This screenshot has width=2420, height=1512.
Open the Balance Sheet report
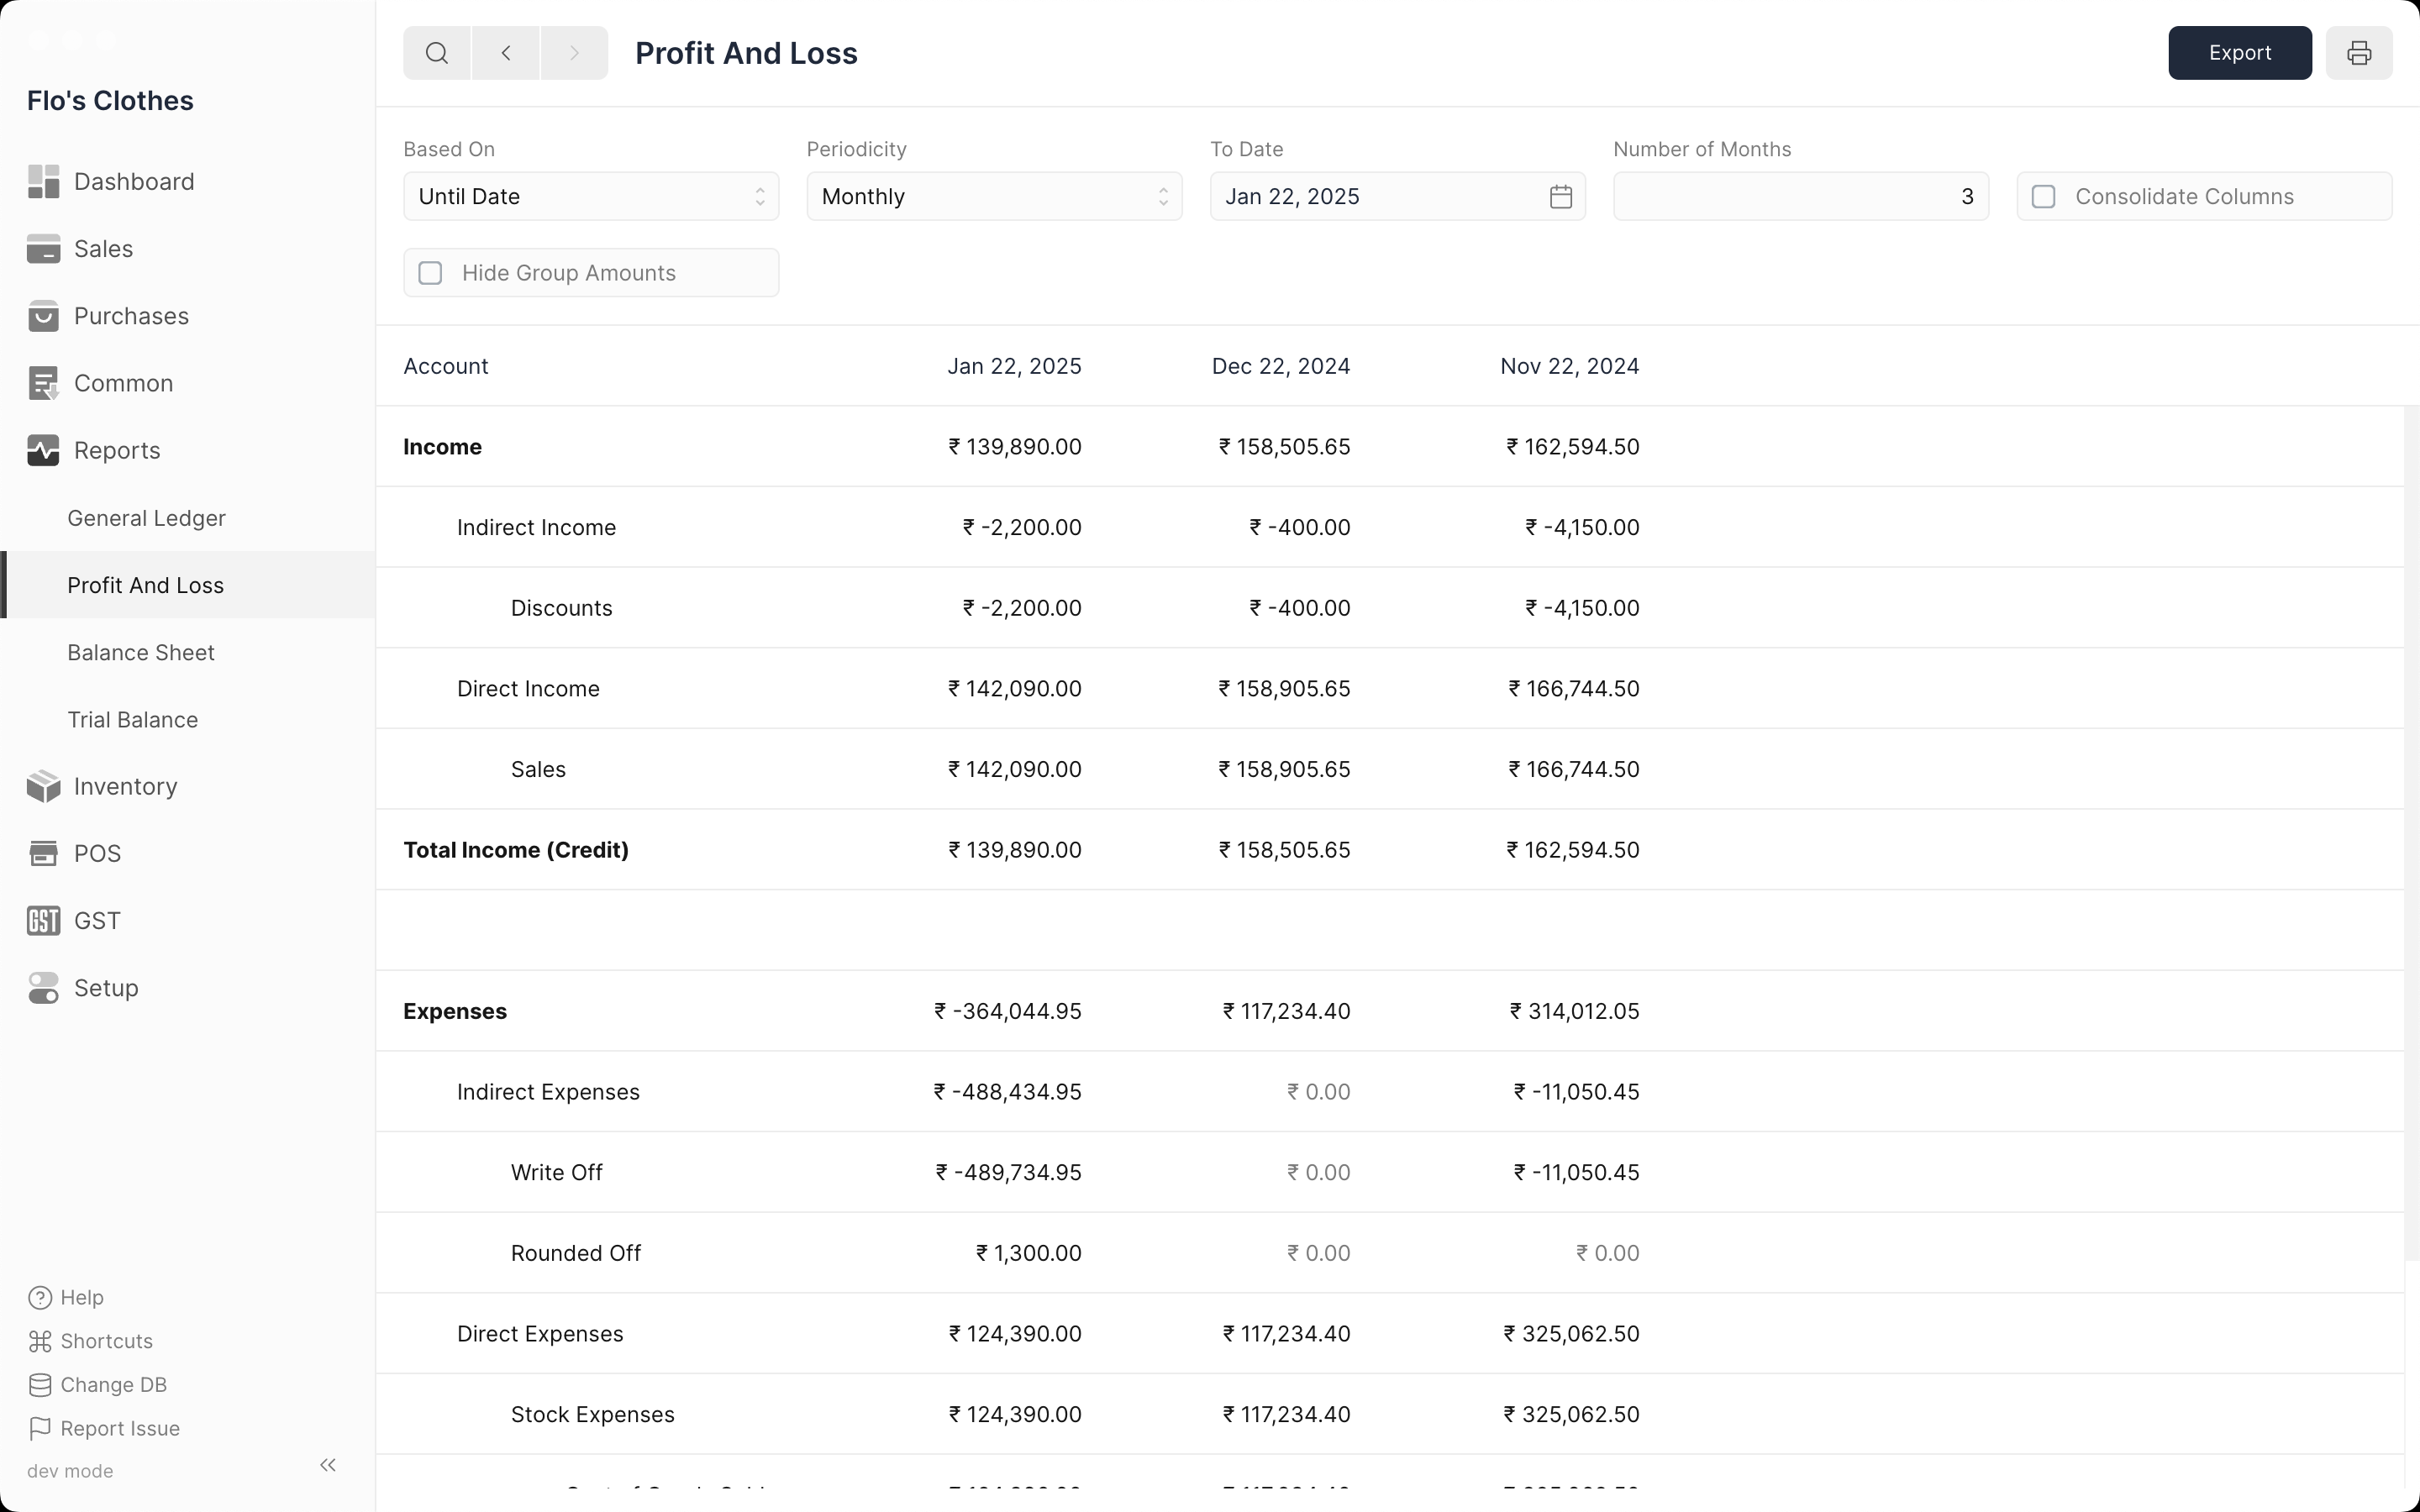click(141, 653)
